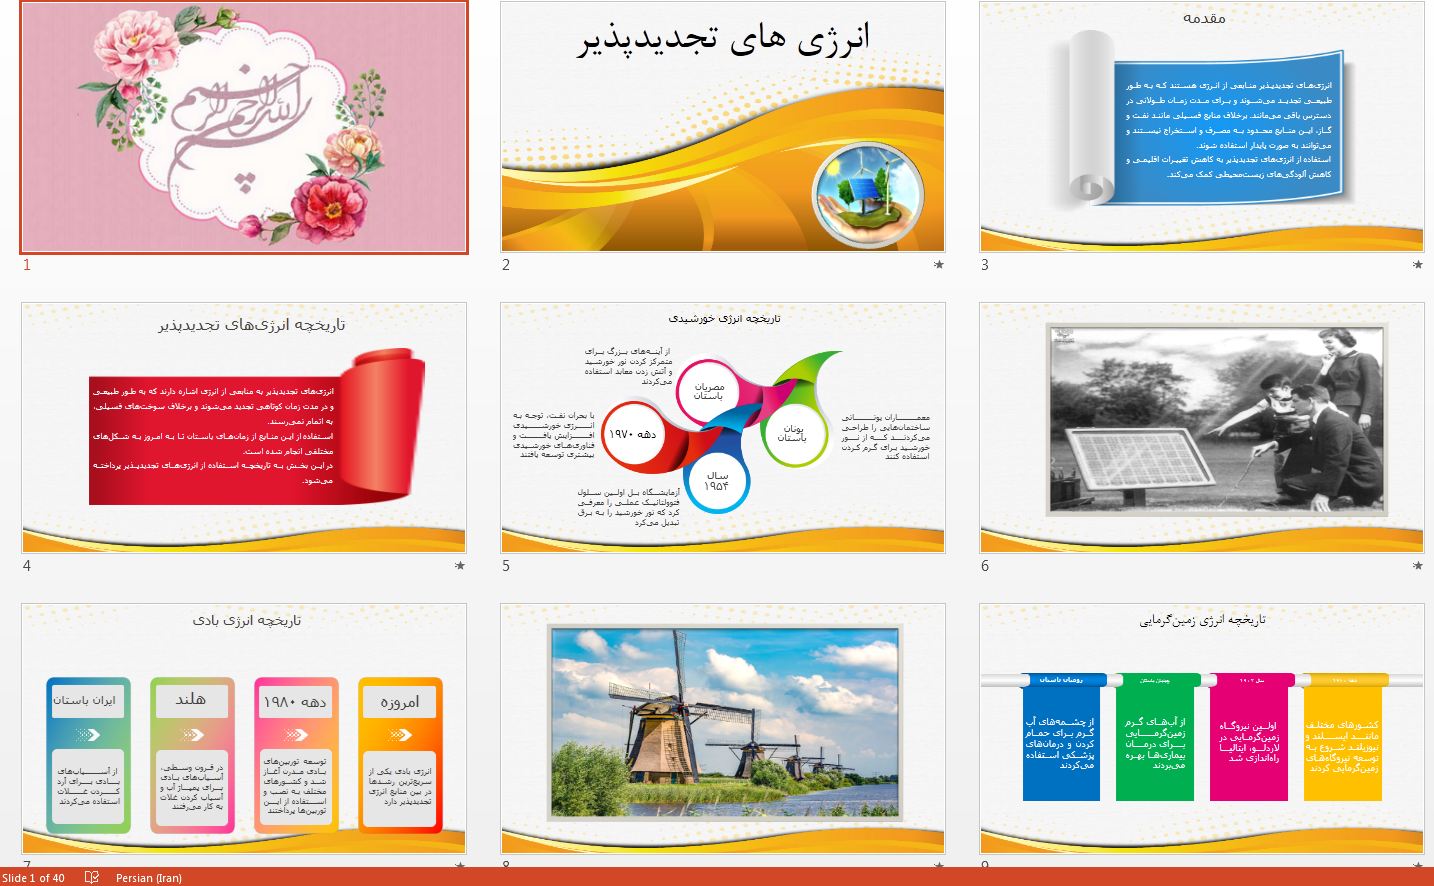
Task: Play animation preview star for slide 3
Action: [x=1416, y=265]
